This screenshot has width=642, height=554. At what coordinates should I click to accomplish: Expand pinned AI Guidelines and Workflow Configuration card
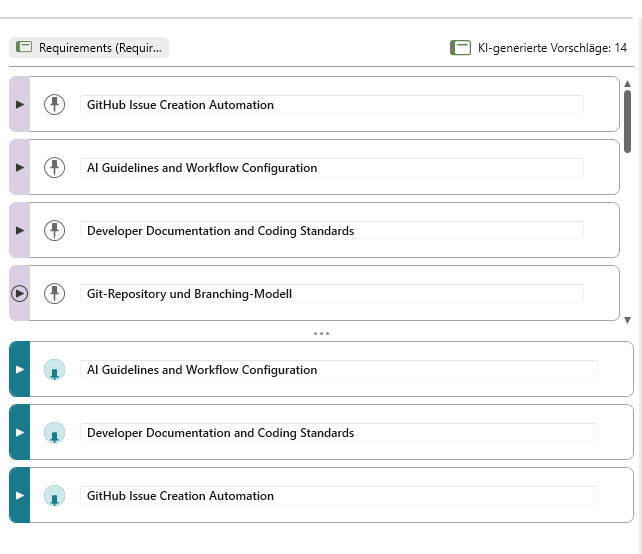coord(20,369)
